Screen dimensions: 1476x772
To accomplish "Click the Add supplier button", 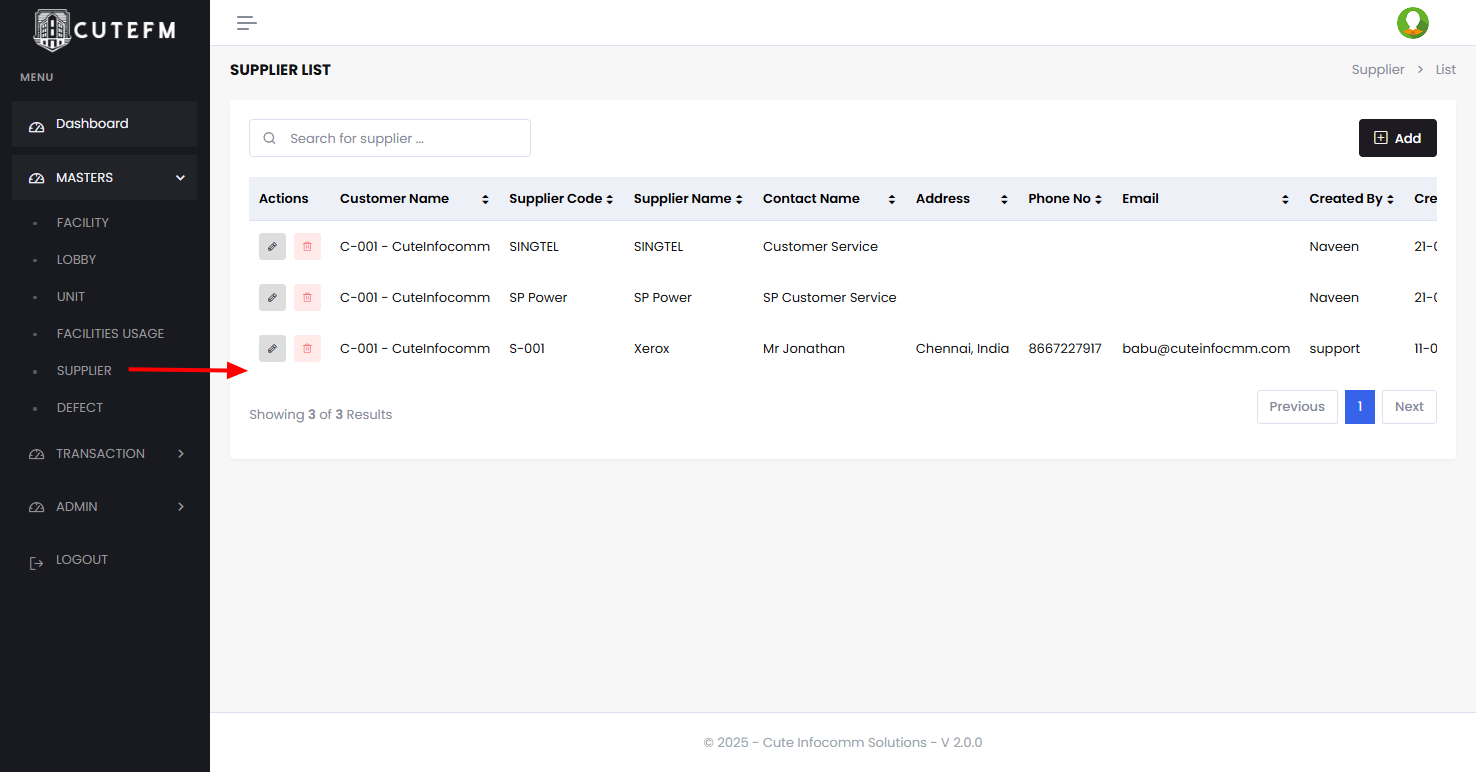I will [x=1397, y=138].
